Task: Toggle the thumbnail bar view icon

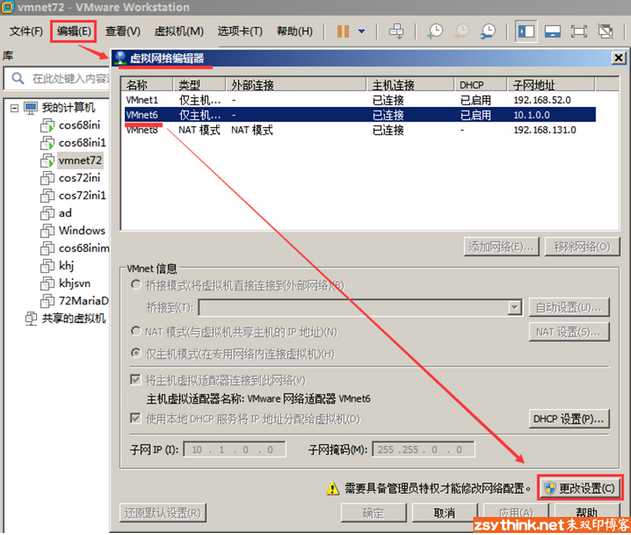Action: click(x=552, y=31)
